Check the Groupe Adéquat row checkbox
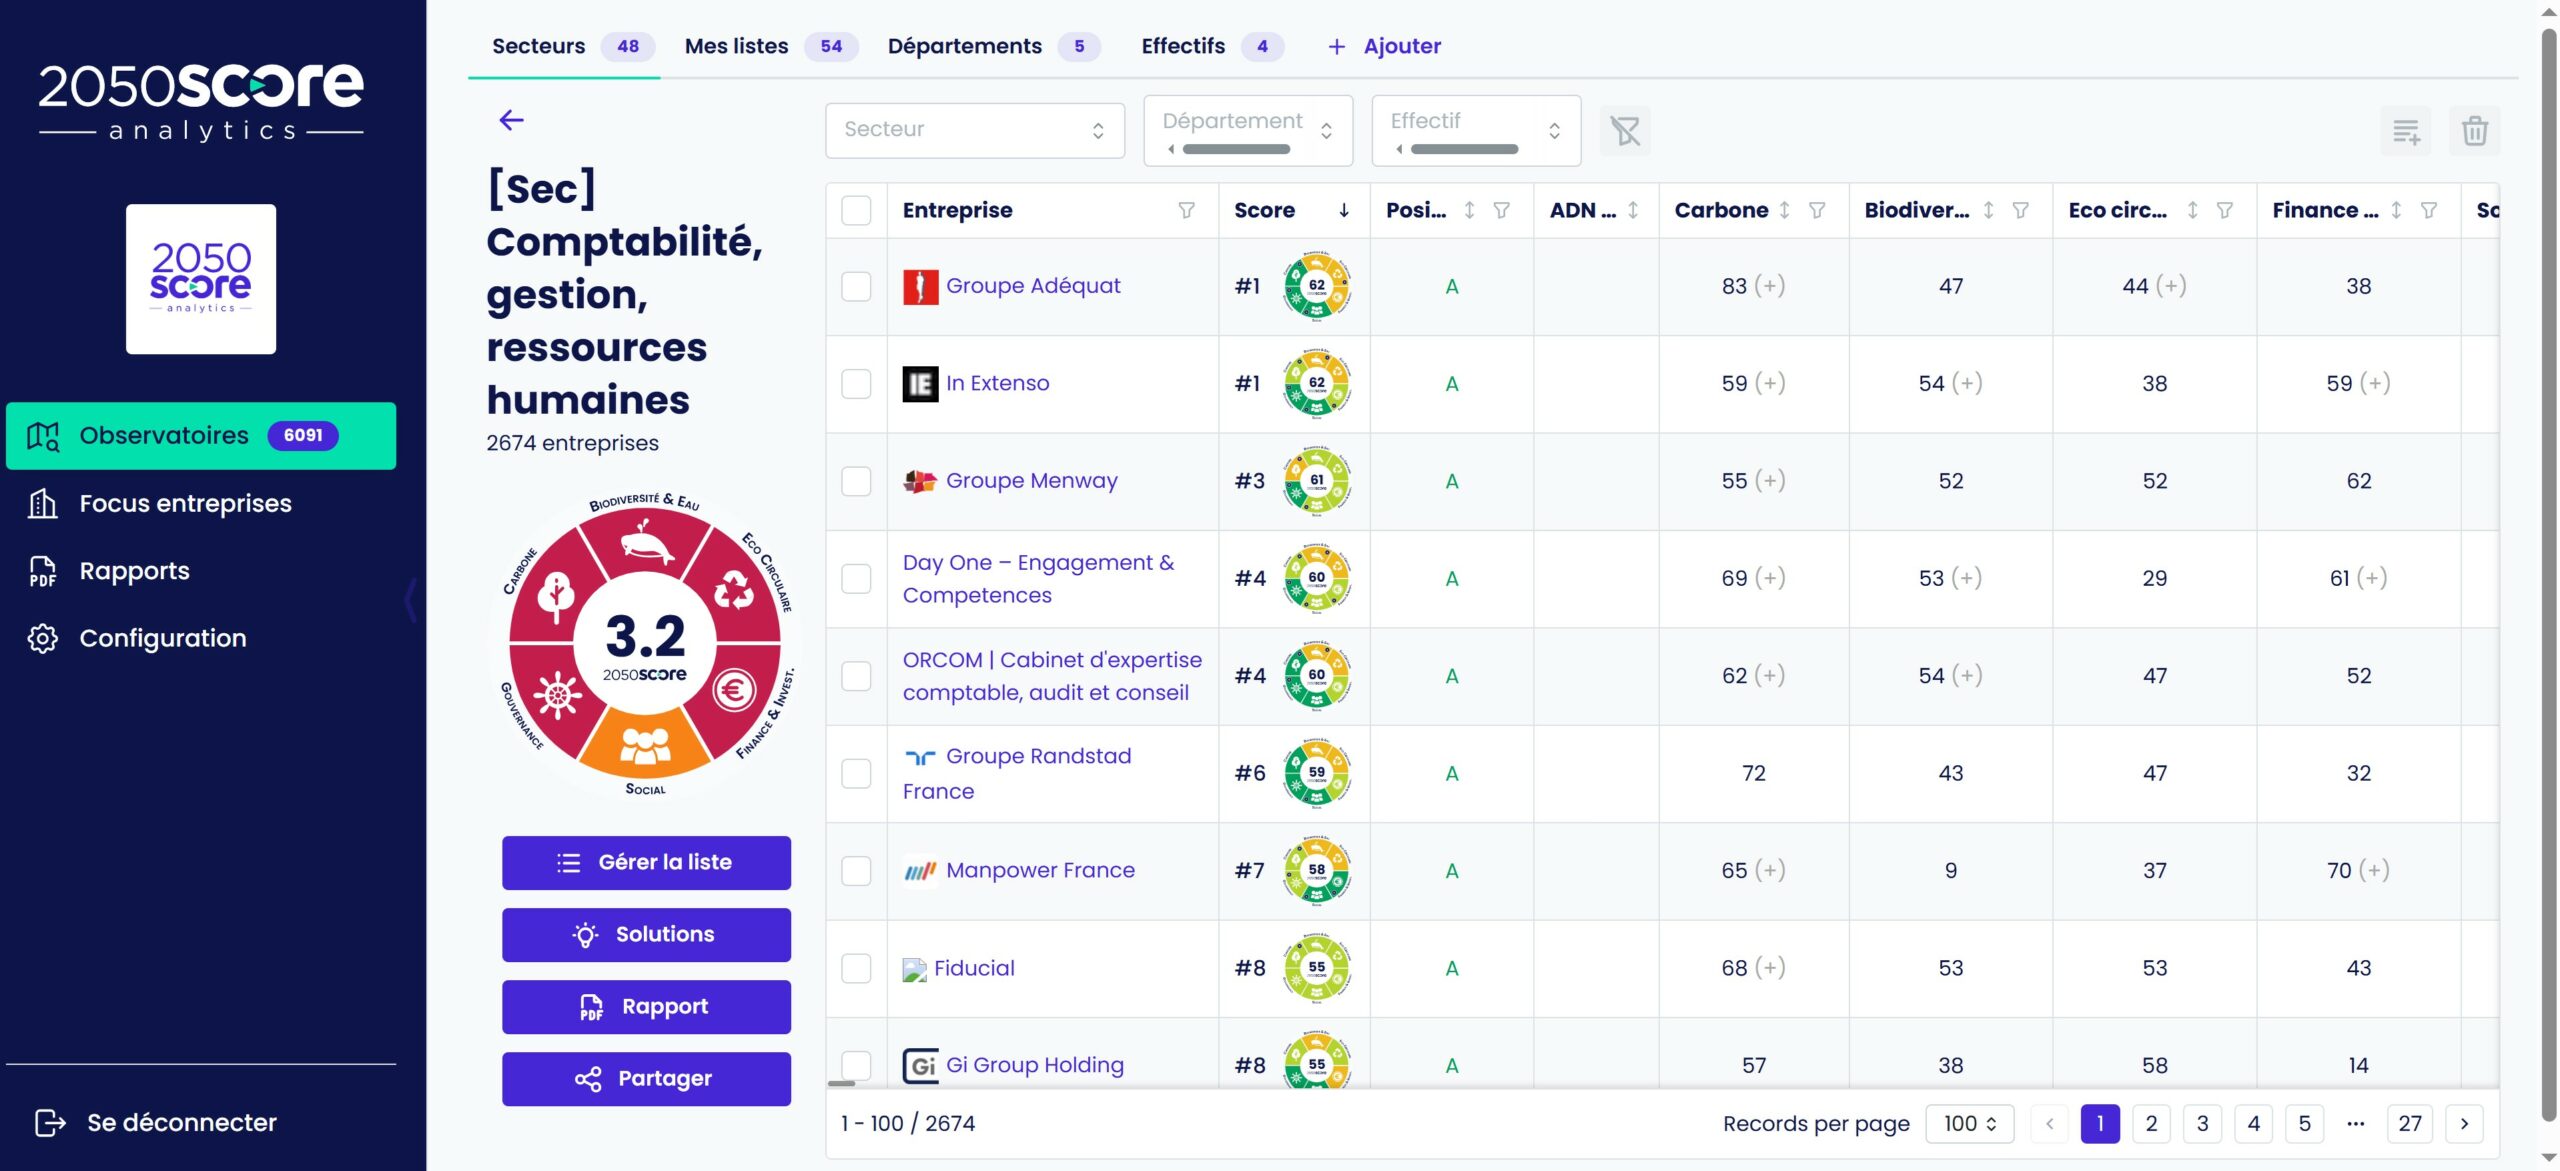The width and height of the screenshot is (2560, 1171). click(856, 287)
